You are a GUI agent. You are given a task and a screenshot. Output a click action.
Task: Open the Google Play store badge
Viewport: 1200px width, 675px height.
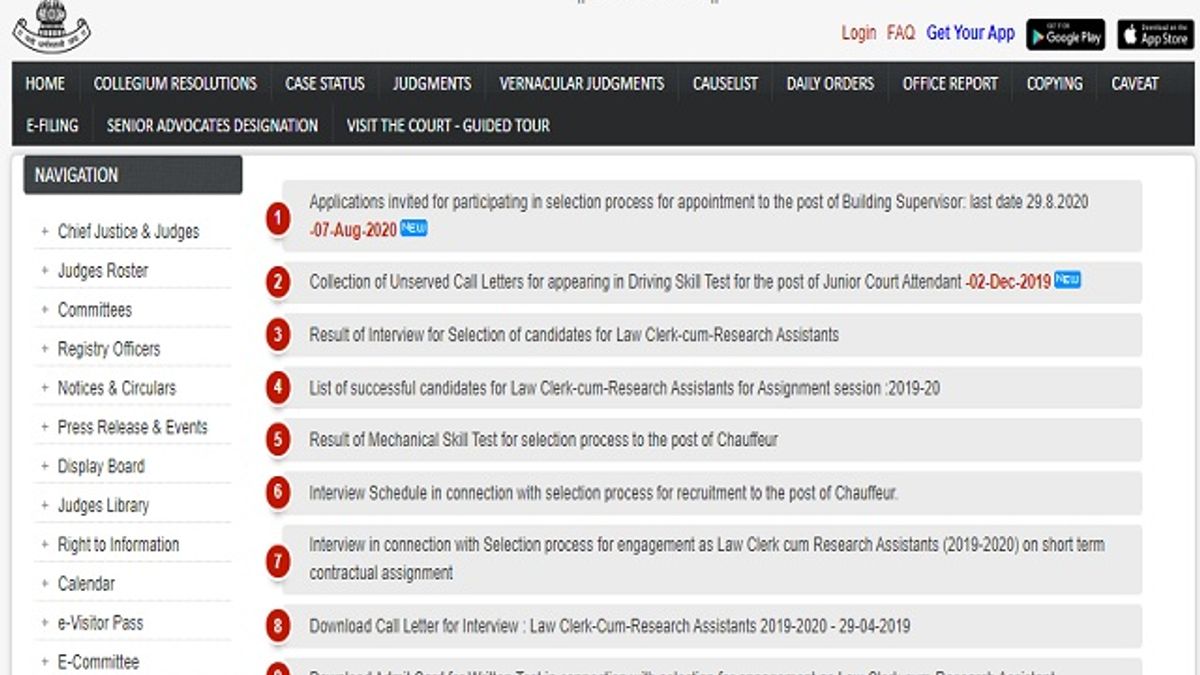coord(1065,34)
